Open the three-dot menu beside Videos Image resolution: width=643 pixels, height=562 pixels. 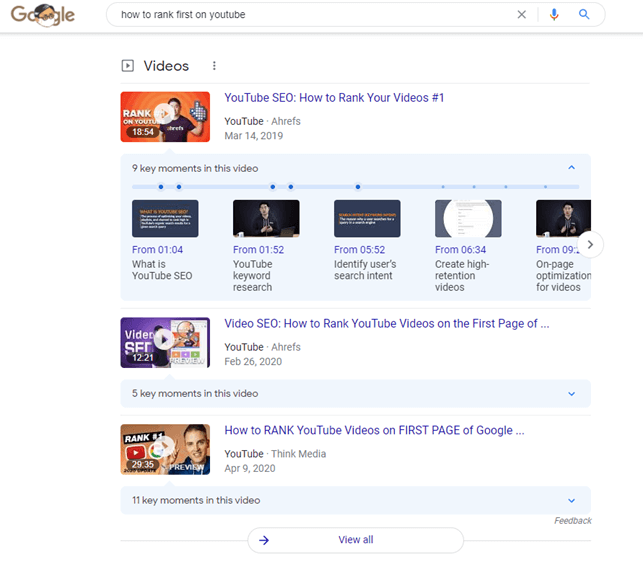pos(214,66)
